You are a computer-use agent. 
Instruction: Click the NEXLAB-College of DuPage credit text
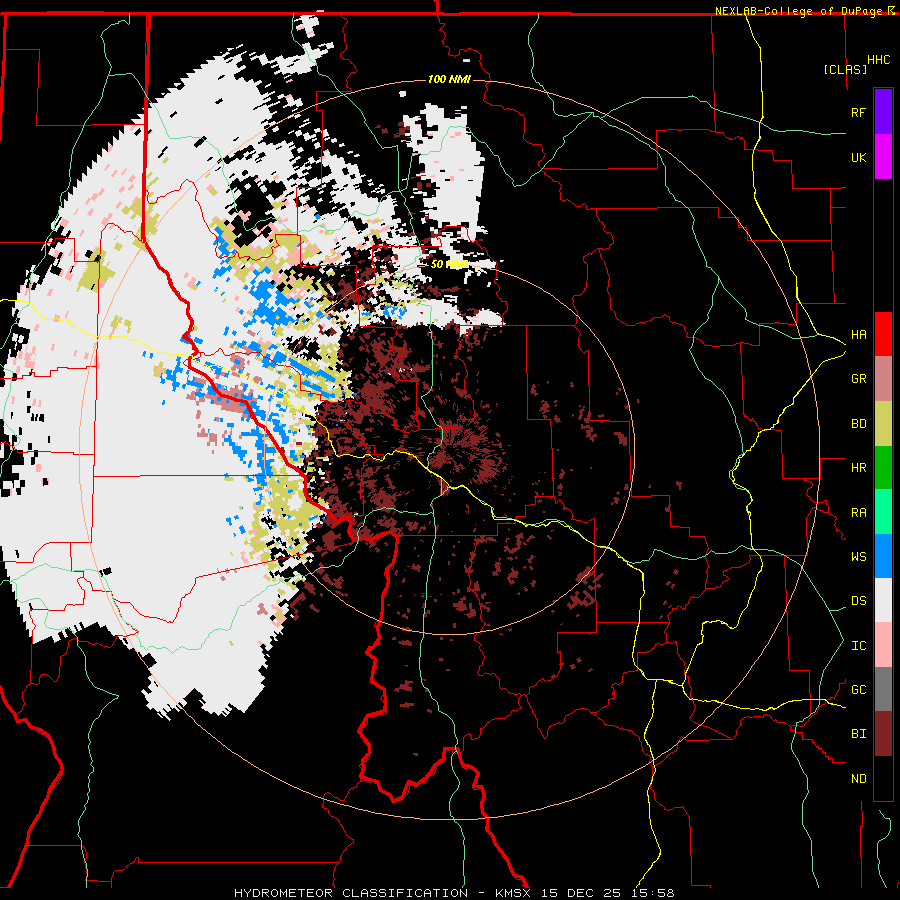tap(800, 11)
